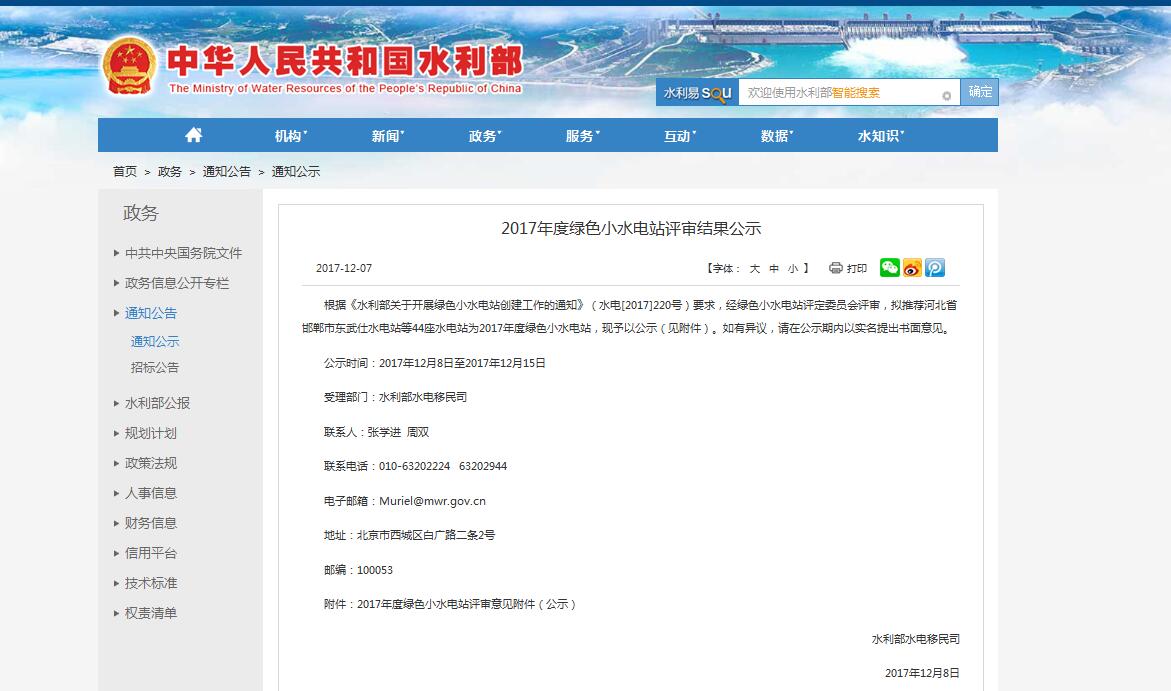Image resolution: width=1171 pixels, height=691 pixels.
Task: Open the 政务 navigation menu
Action: 484,136
